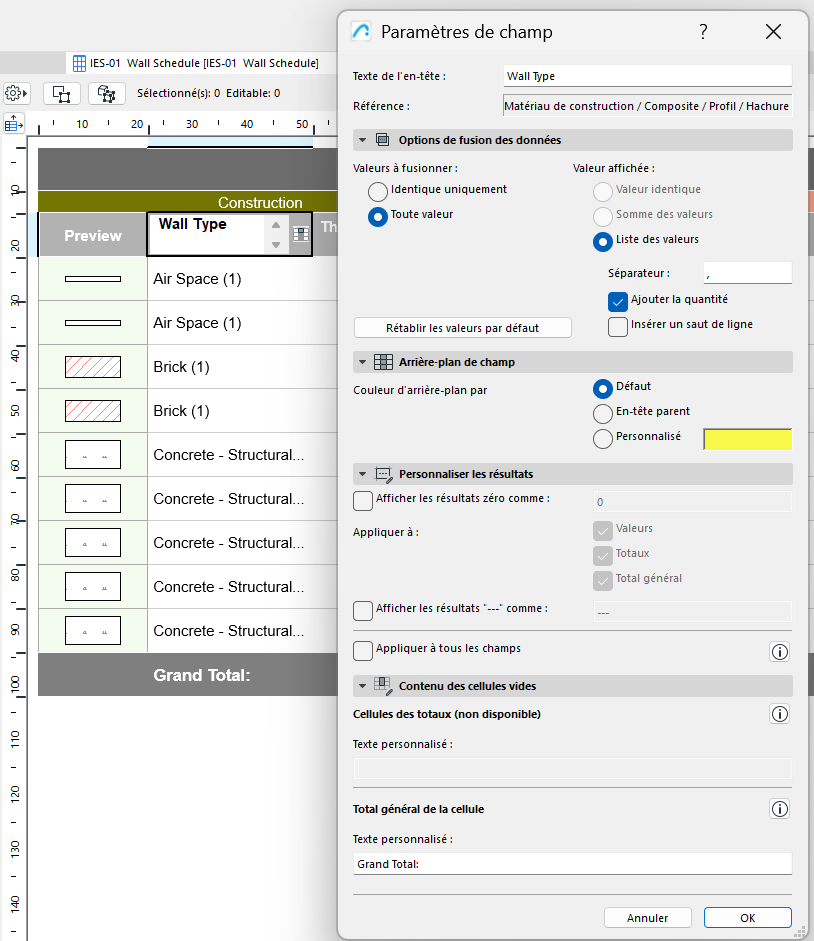Click the Wall Schedule table icon in tab
The width and height of the screenshot is (814, 941).
click(78, 62)
